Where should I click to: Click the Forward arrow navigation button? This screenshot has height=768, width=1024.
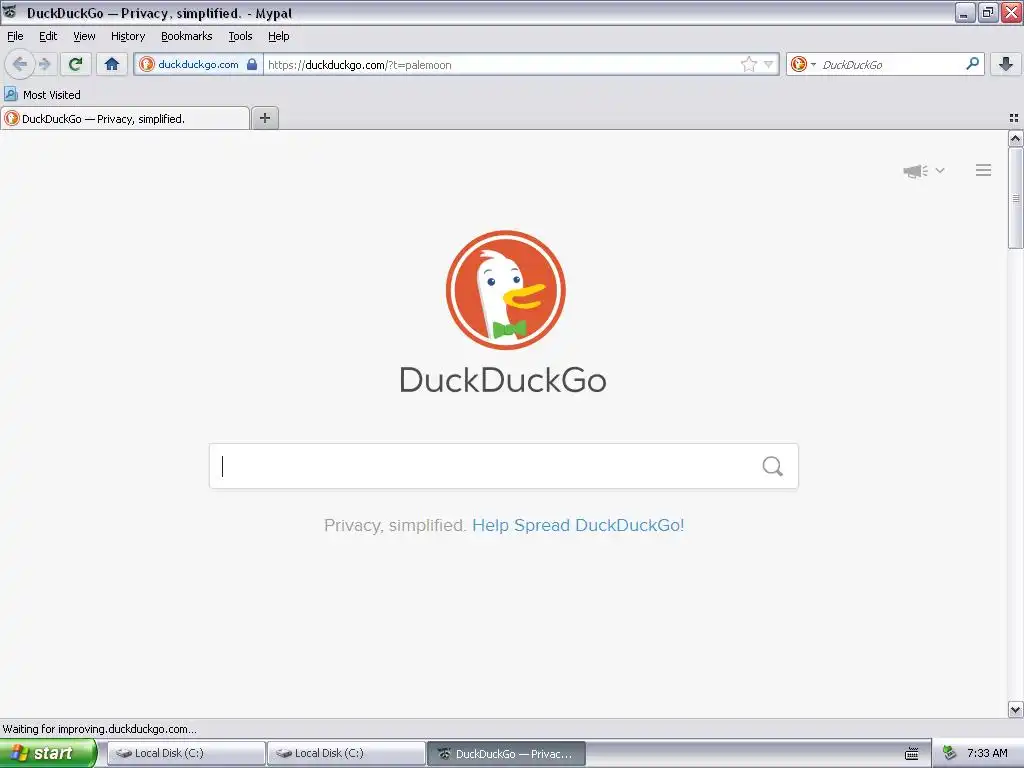[x=44, y=64]
